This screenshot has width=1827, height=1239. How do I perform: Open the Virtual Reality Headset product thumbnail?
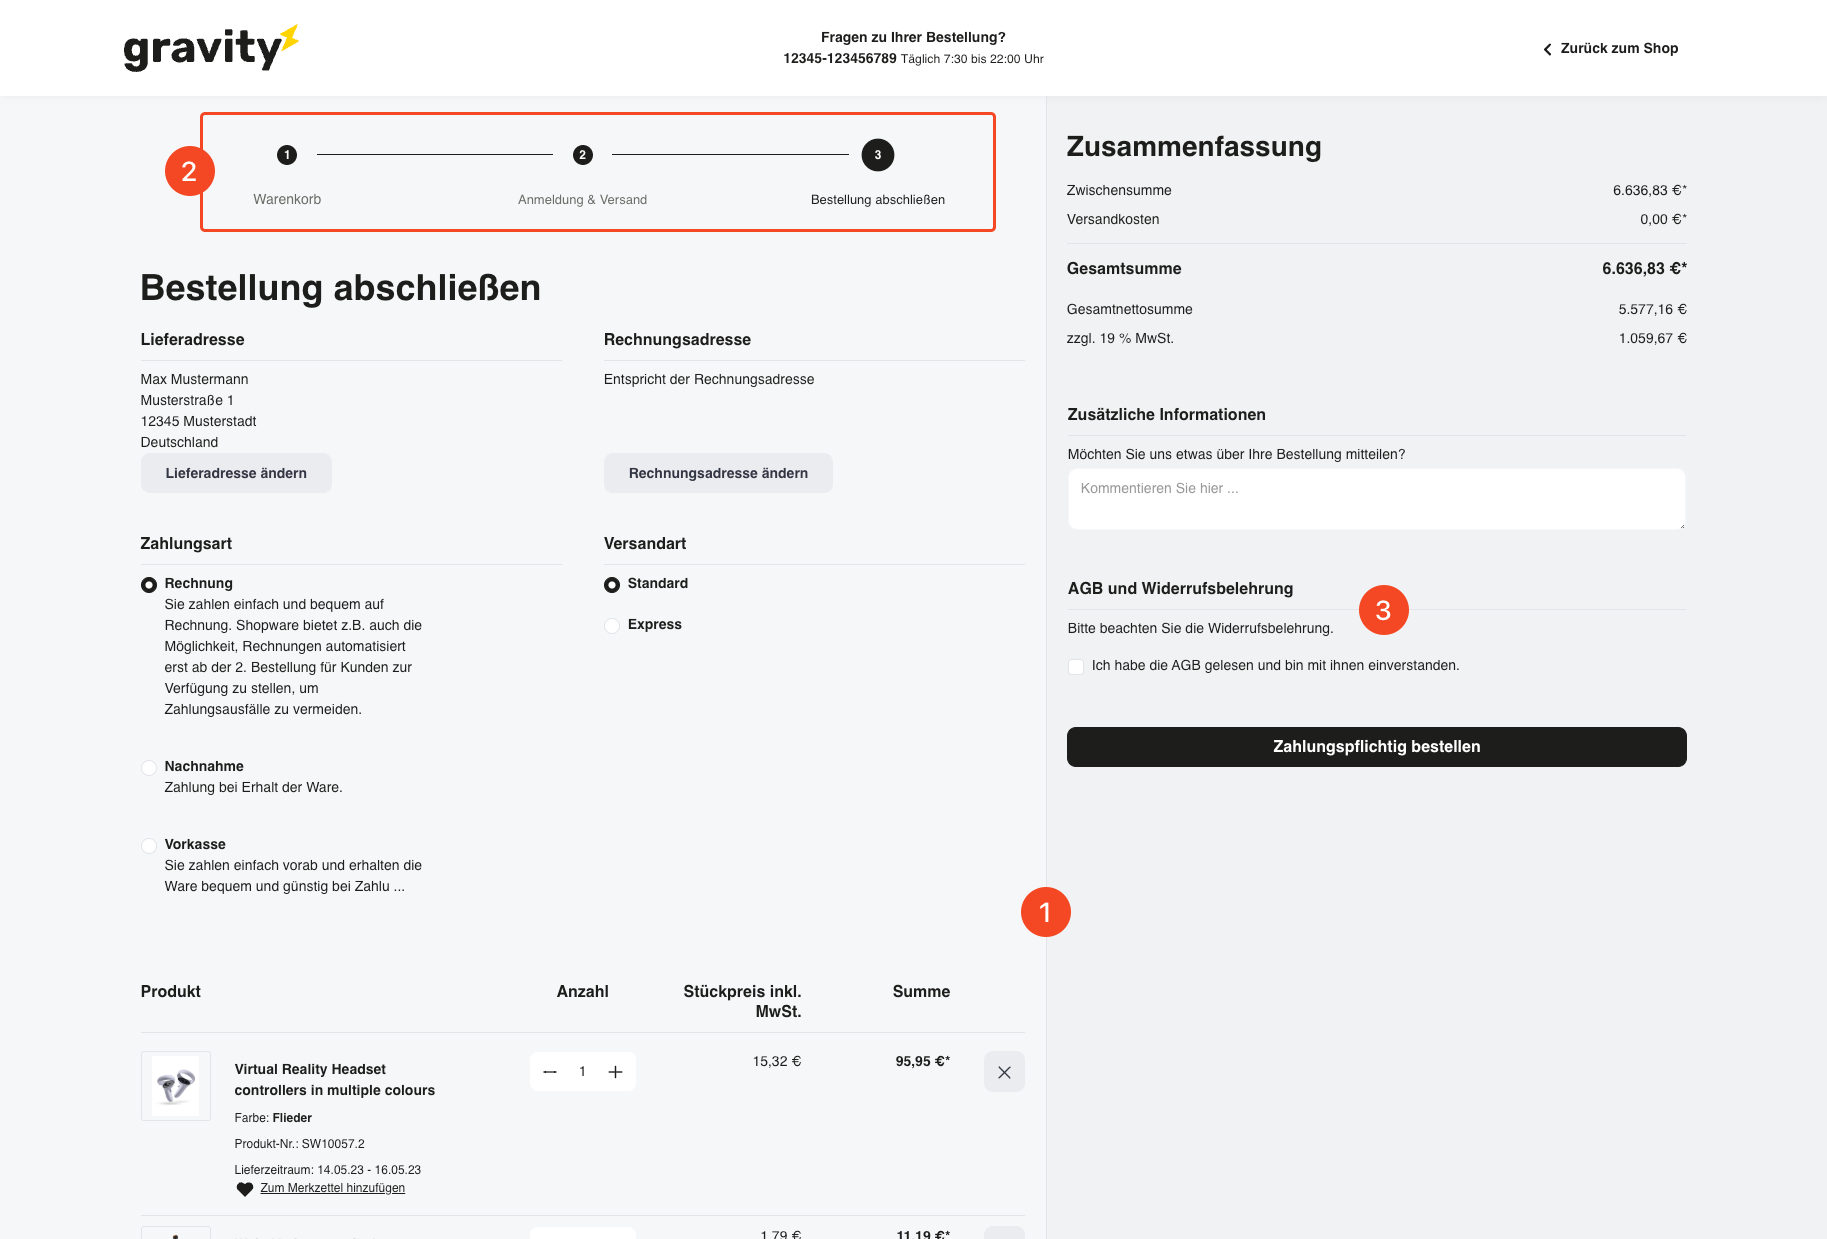[176, 1085]
